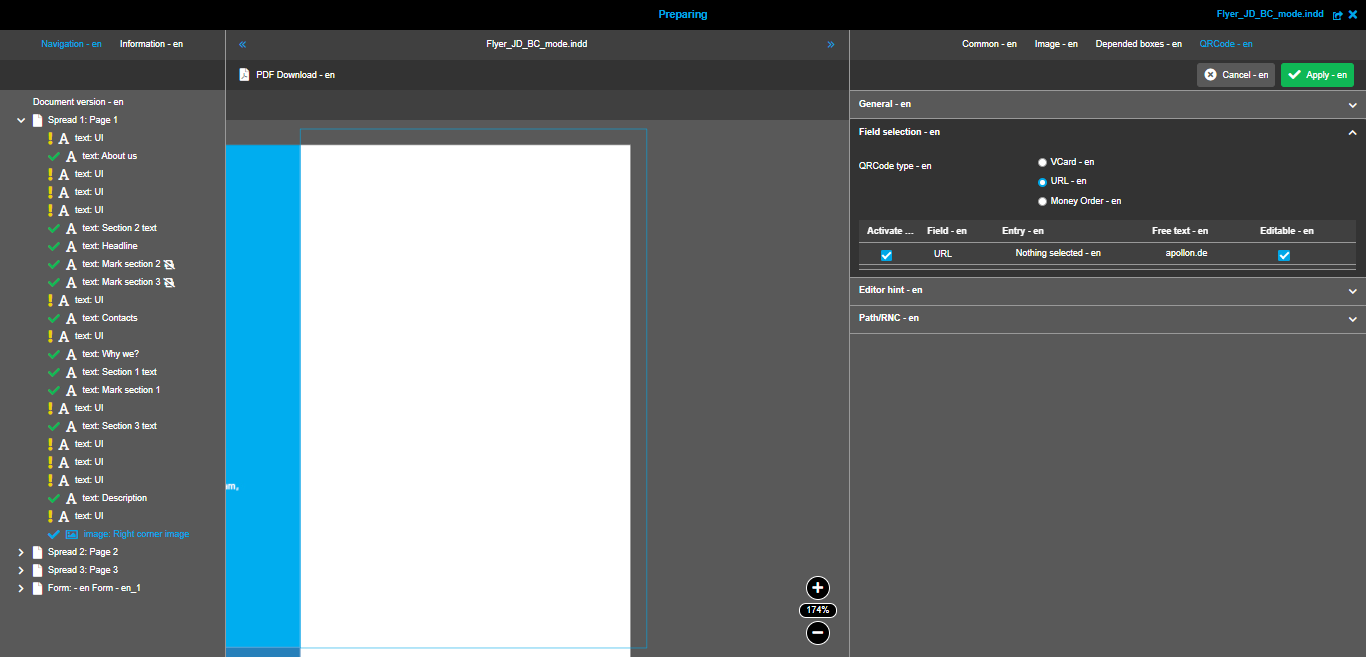Click the green check beside 'text: Headline'
This screenshot has width=1366, height=657.
click(x=53, y=245)
